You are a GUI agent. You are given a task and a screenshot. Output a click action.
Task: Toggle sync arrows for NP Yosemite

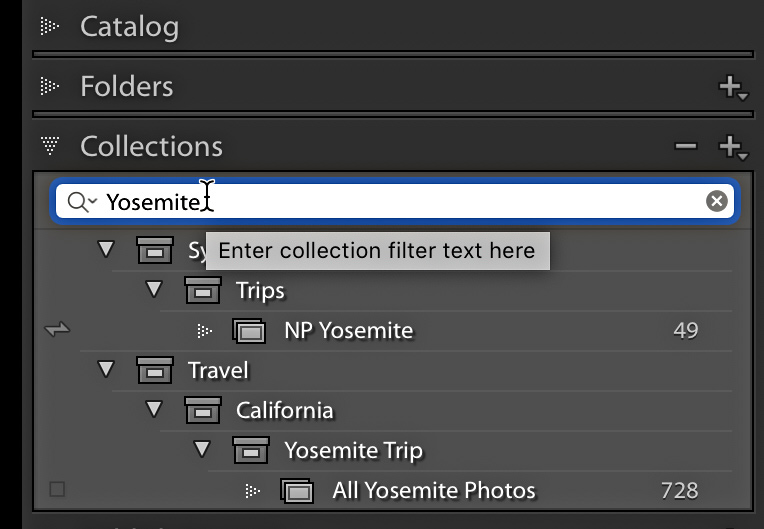pyautogui.click(x=58, y=330)
